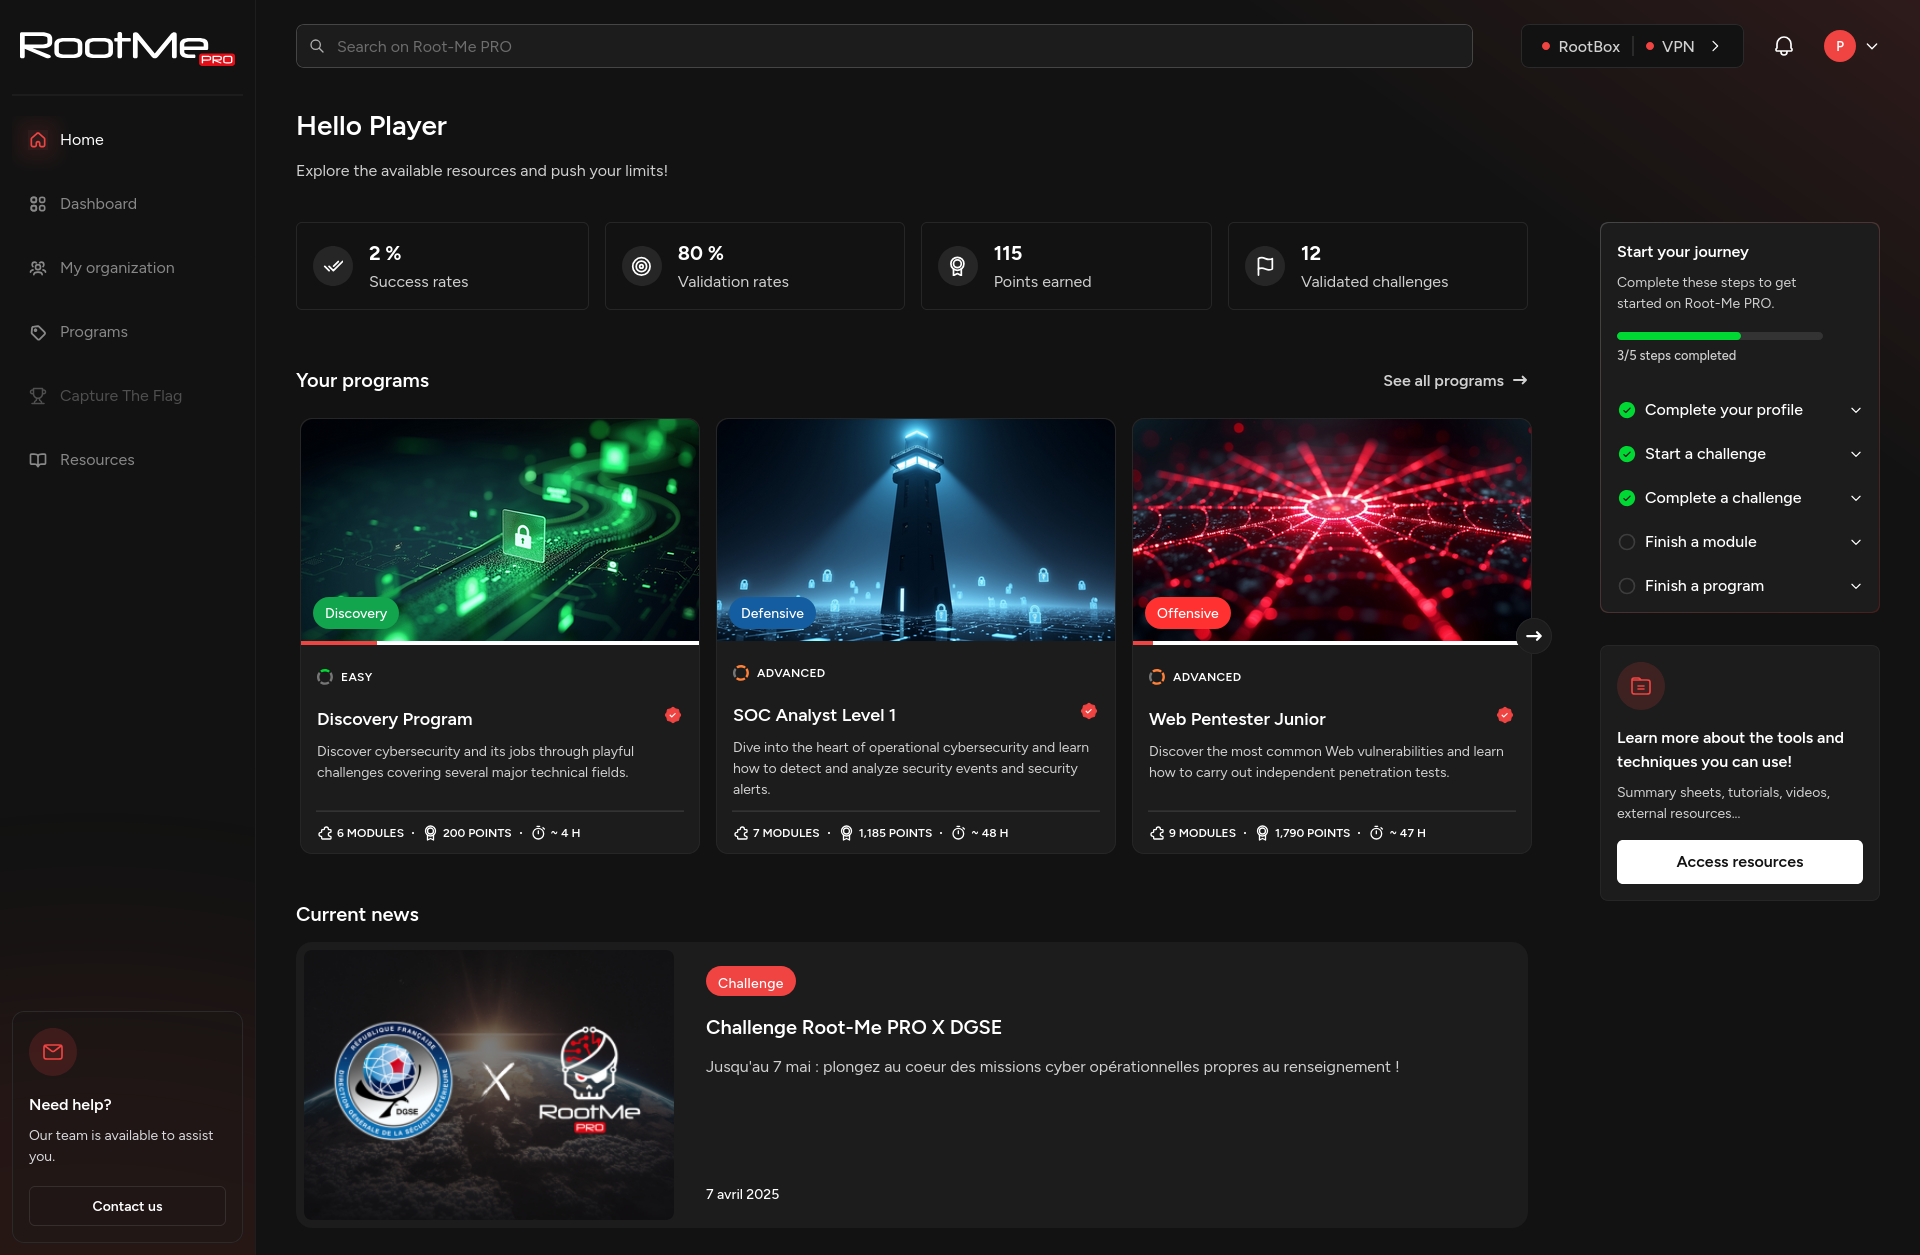Screen dimensions: 1920x1255
Task: Click the RootBox status button
Action: 1581,46
